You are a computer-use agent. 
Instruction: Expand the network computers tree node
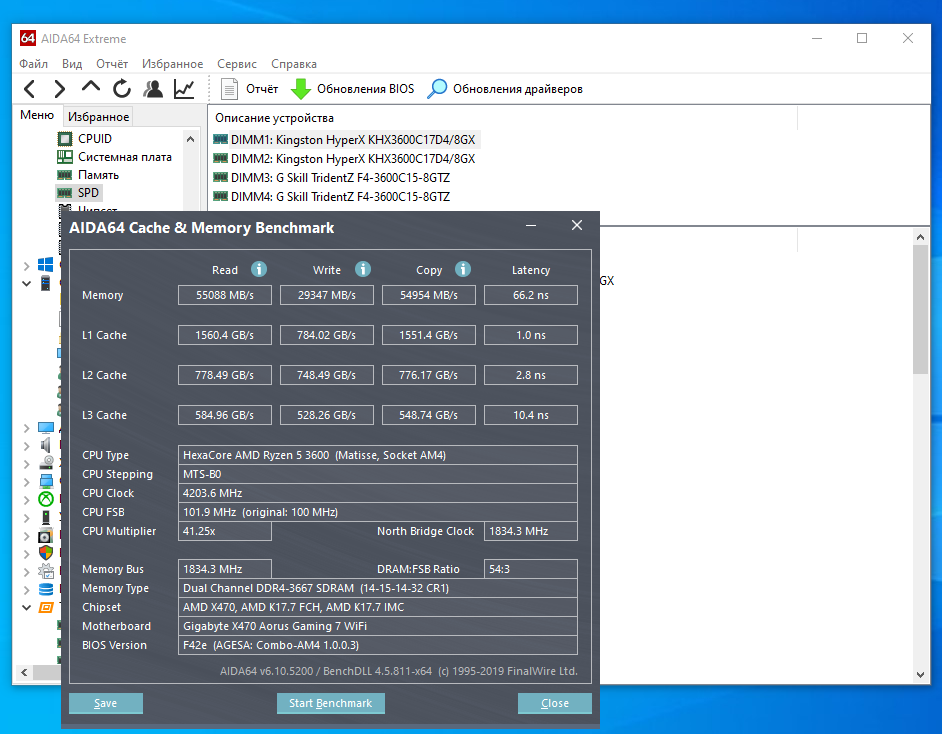[x=26, y=482]
